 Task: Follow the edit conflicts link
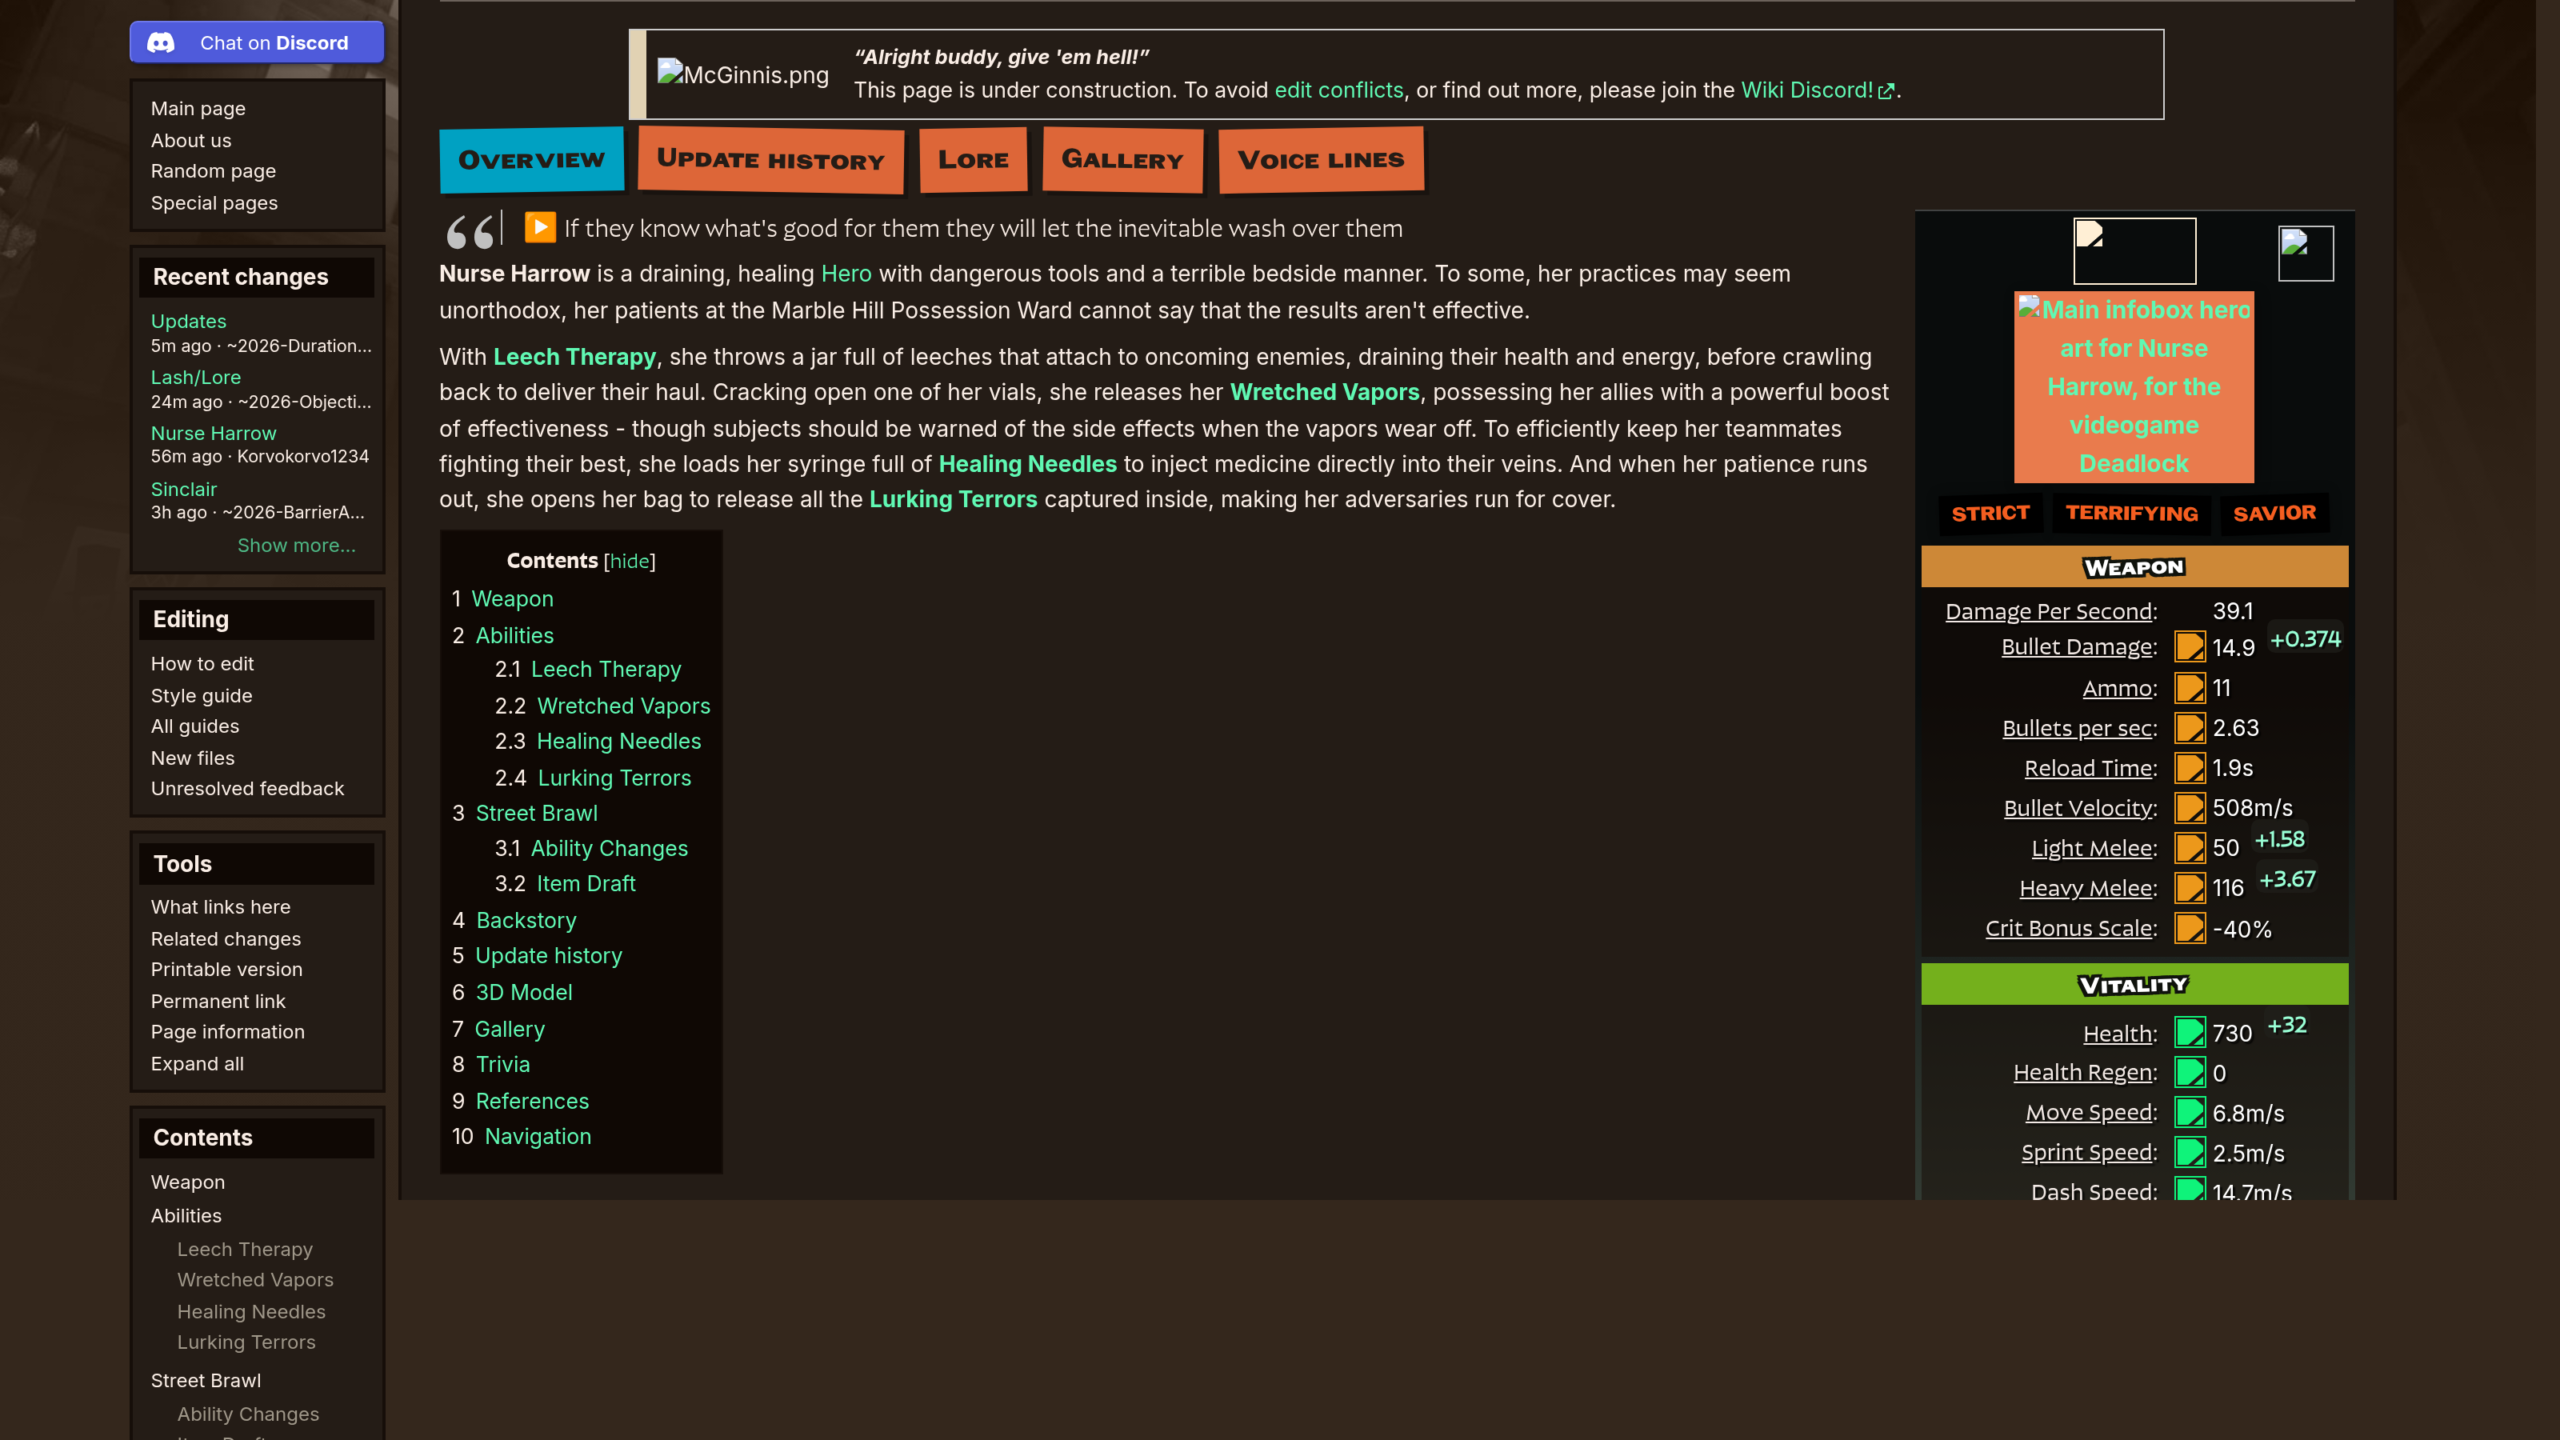click(x=1339, y=90)
